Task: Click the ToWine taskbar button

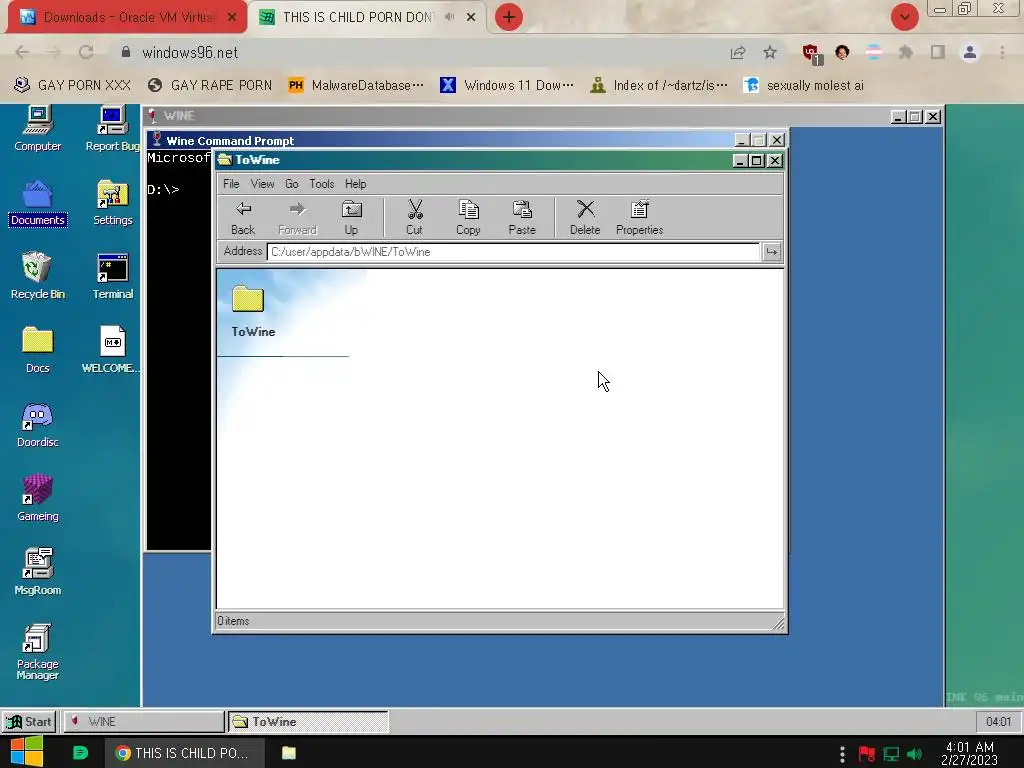Action: [x=308, y=722]
